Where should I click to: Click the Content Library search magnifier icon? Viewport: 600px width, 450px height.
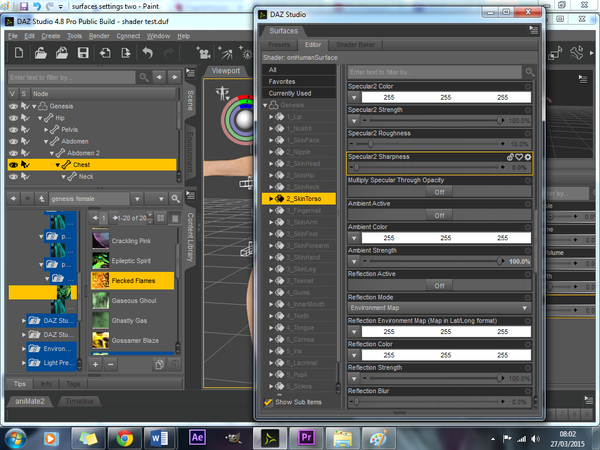point(175,199)
